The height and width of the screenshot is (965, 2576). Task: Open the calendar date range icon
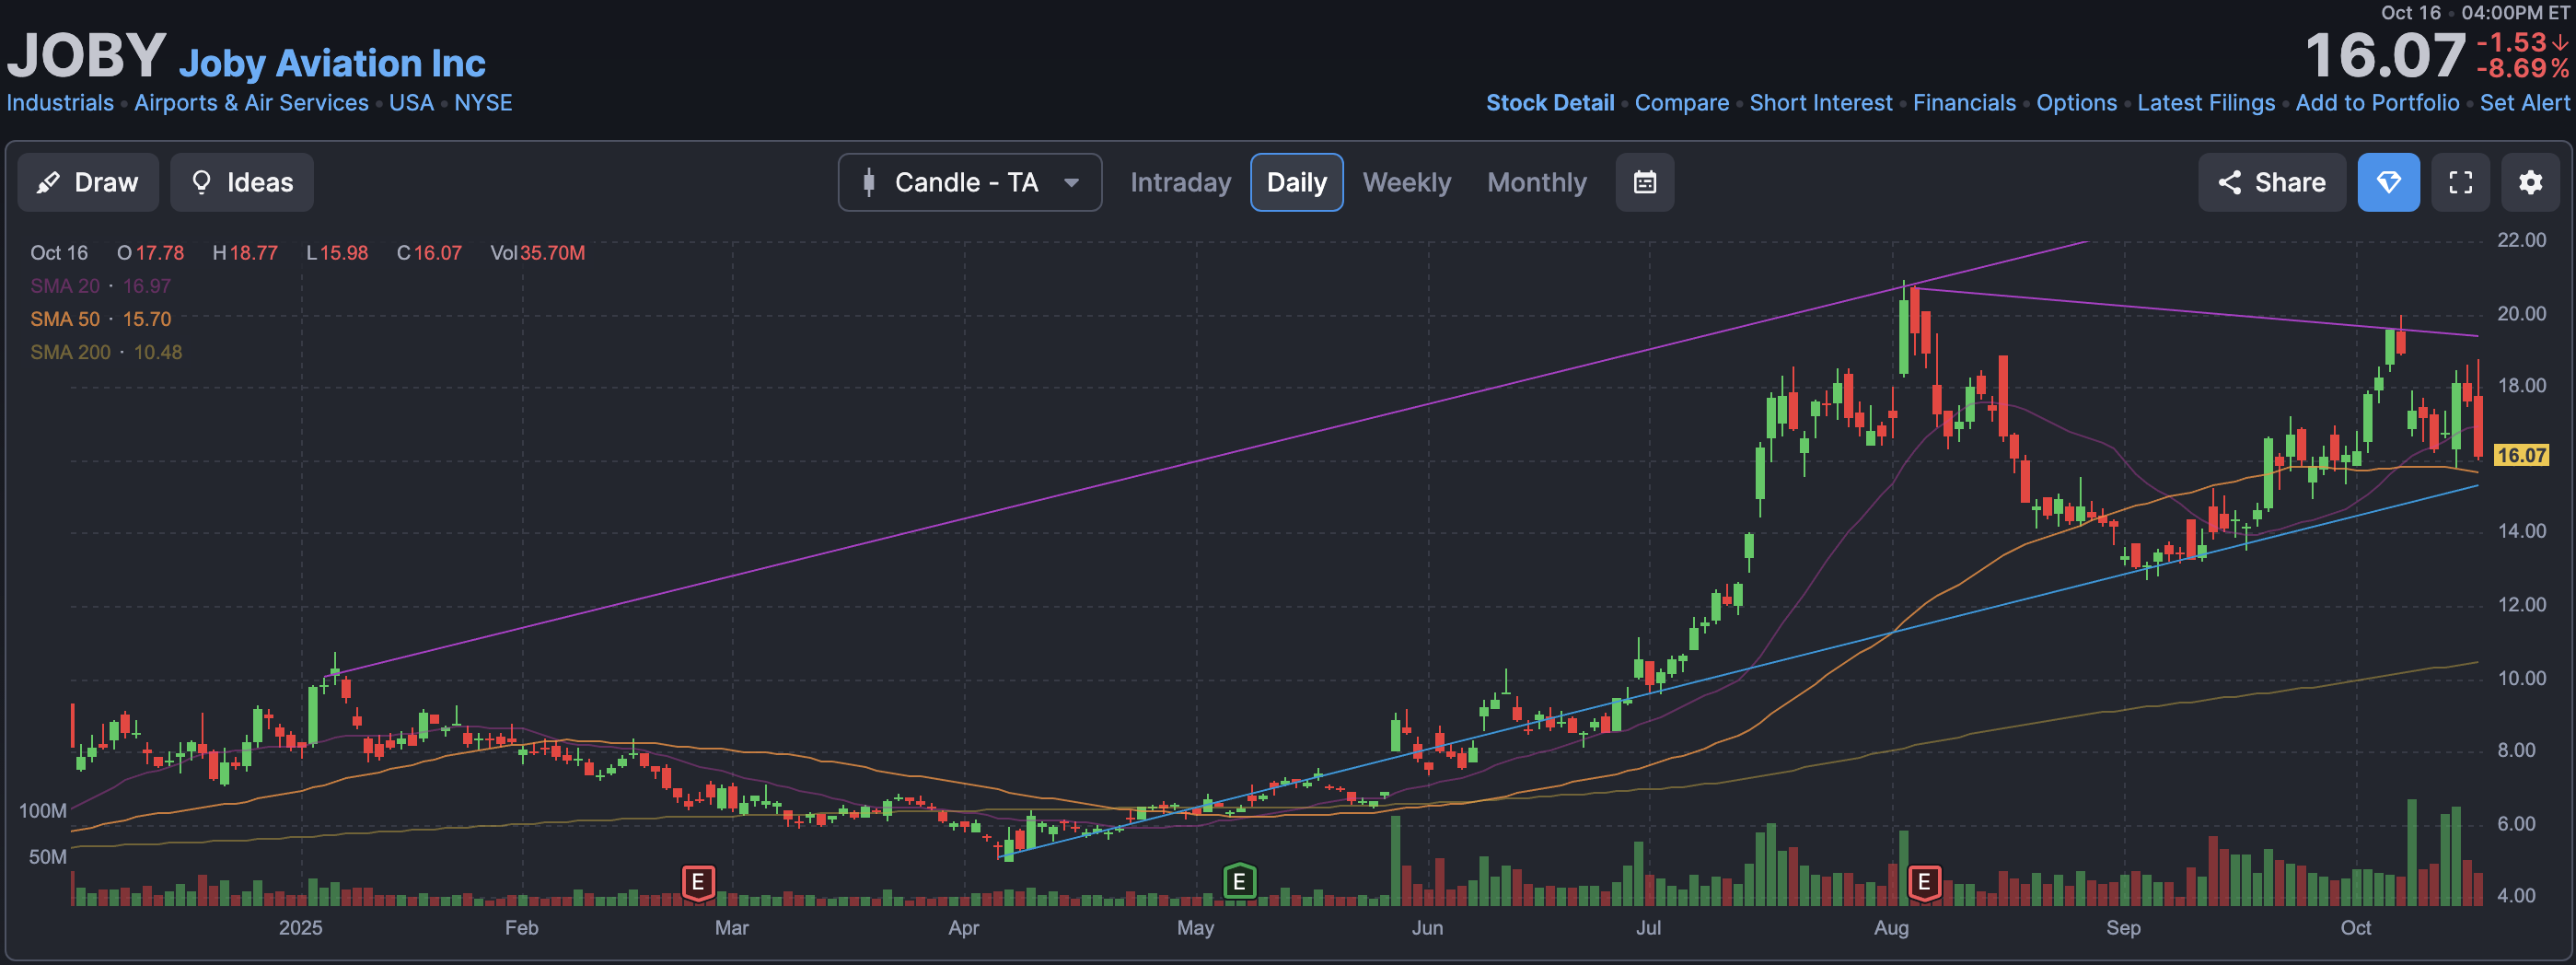(x=1645, y=182)
